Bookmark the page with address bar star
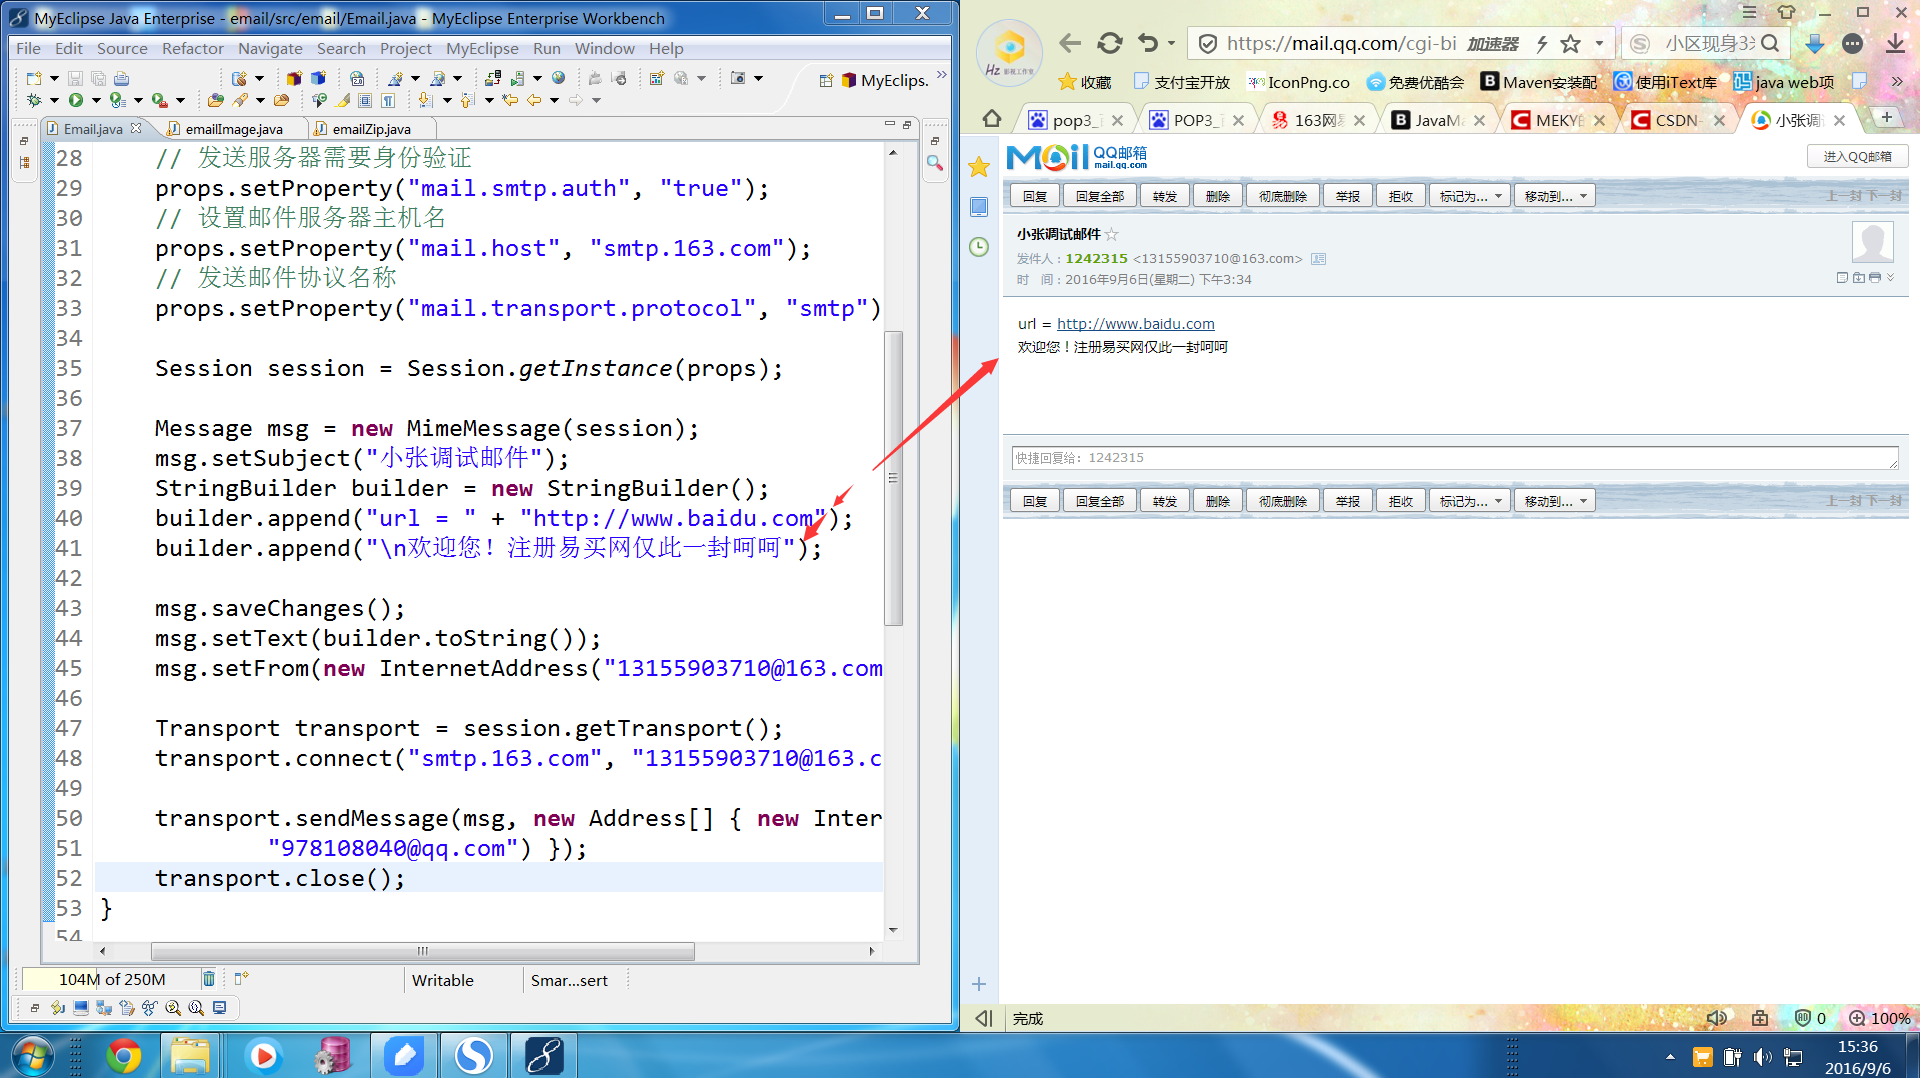This screenshot has height=1078, width=1920. tap(1570, 43)
